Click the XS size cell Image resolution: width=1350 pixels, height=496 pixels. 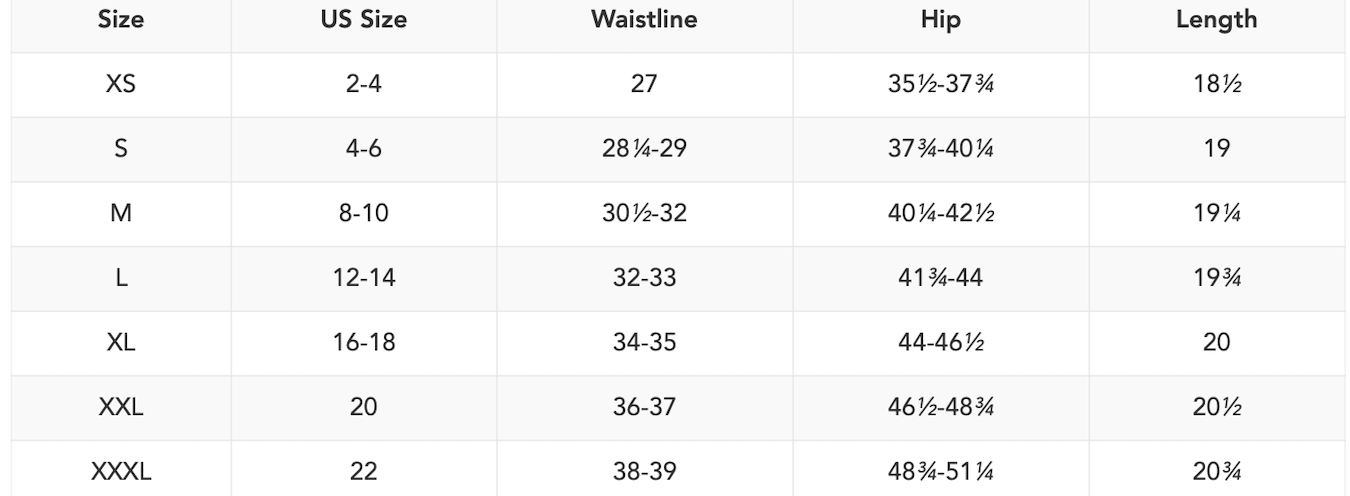[121, 84]
